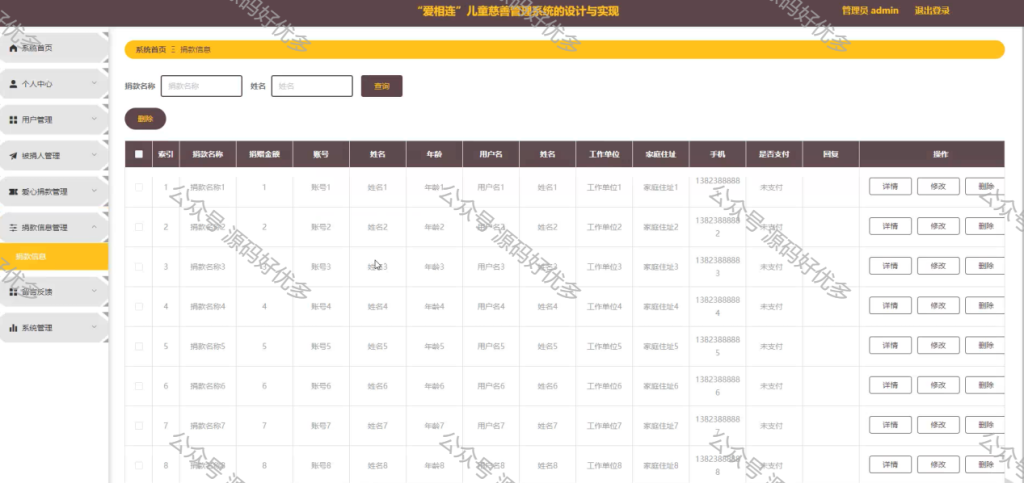Image resolution: width=1024 pixels, height=483 pixels.
Task: Click the 捐款信息管理 list icon
Action: click(x=13, y=228)
